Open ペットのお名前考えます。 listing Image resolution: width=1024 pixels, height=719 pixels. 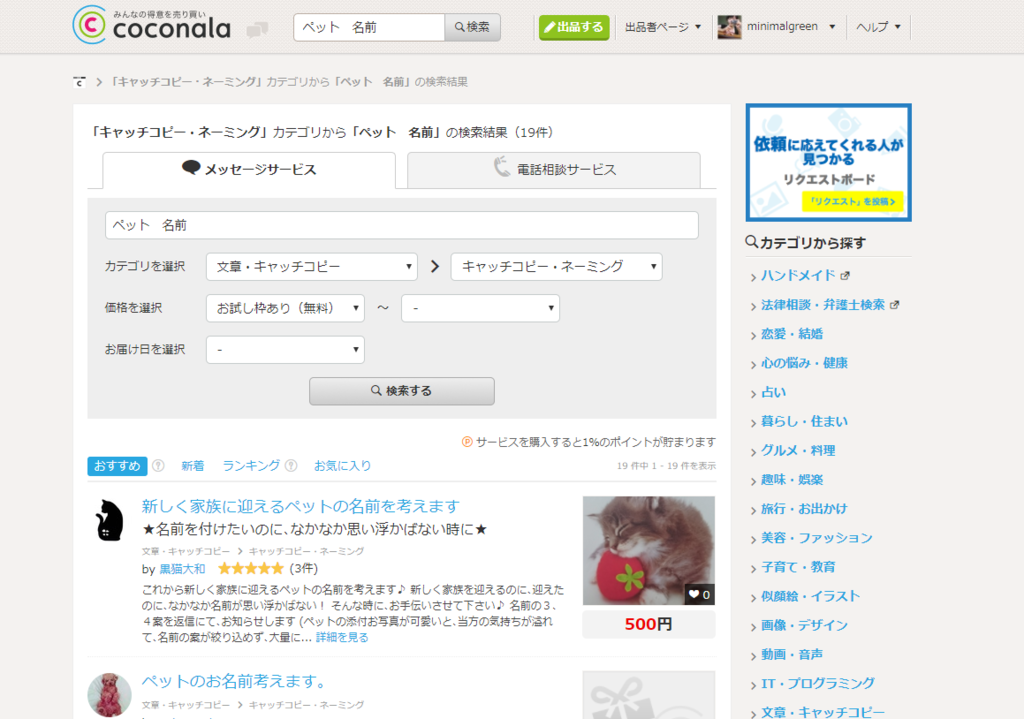pyautogui.click(x=236, y=681)
